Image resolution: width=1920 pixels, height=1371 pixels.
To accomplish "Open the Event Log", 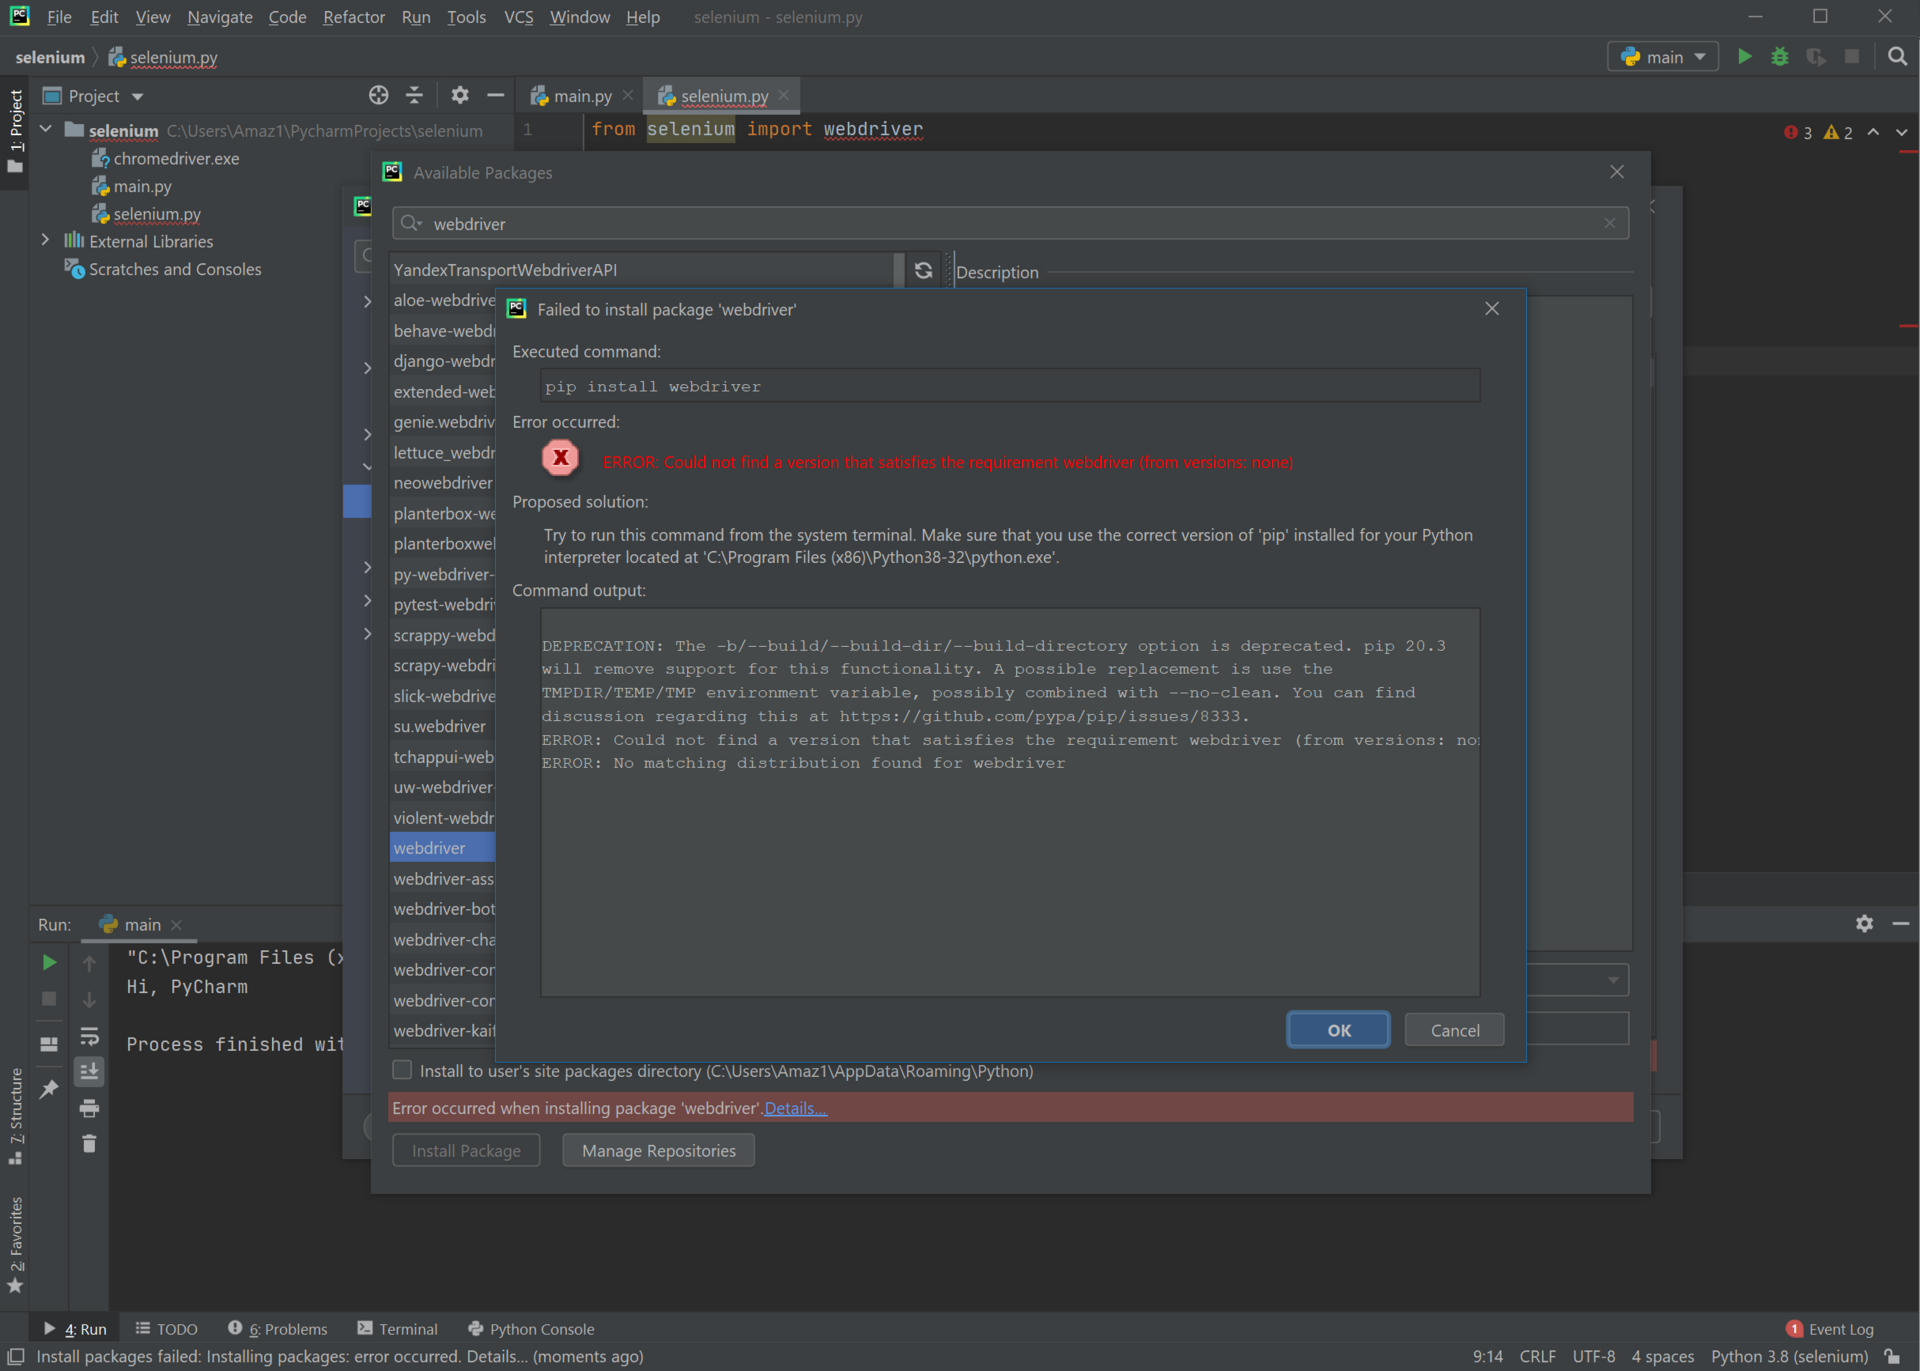I will 1830,1329.
